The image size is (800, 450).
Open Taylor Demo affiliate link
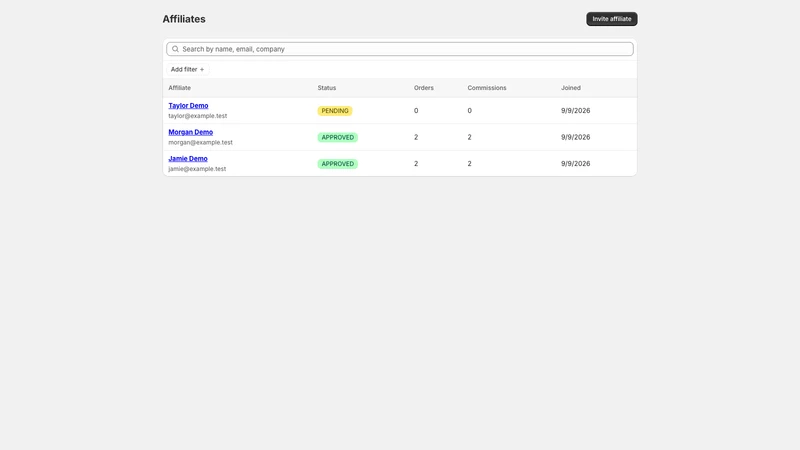point(188,106)
